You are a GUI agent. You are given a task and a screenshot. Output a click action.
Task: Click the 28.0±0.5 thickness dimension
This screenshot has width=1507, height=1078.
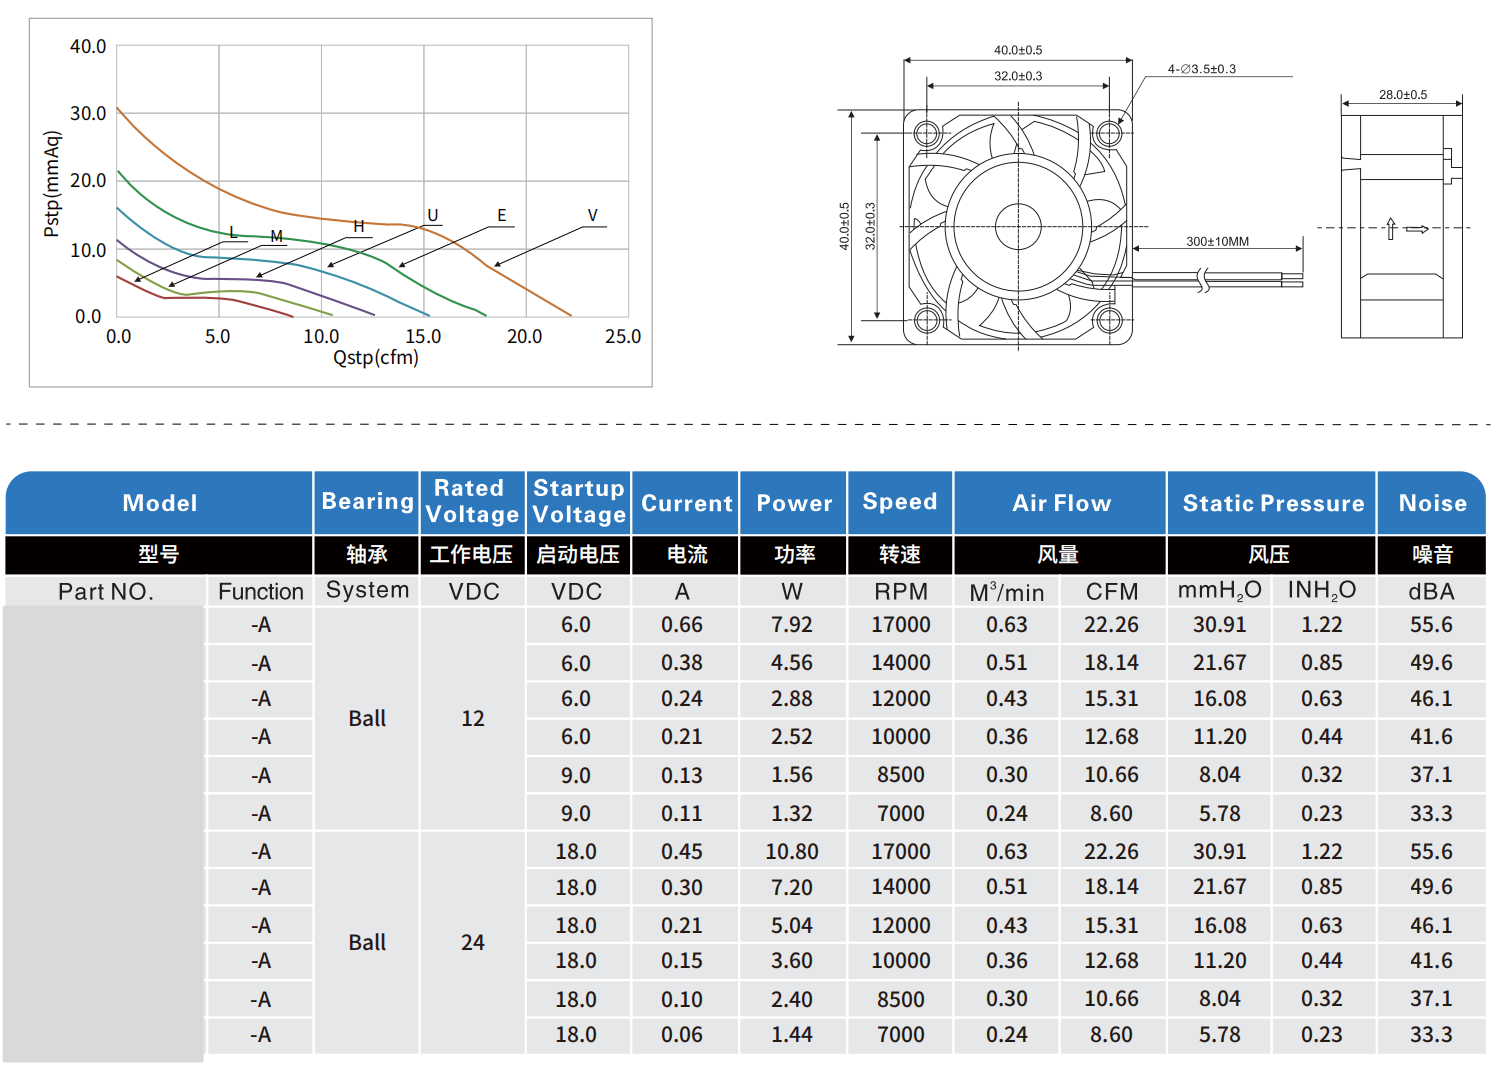point(1402,95)
